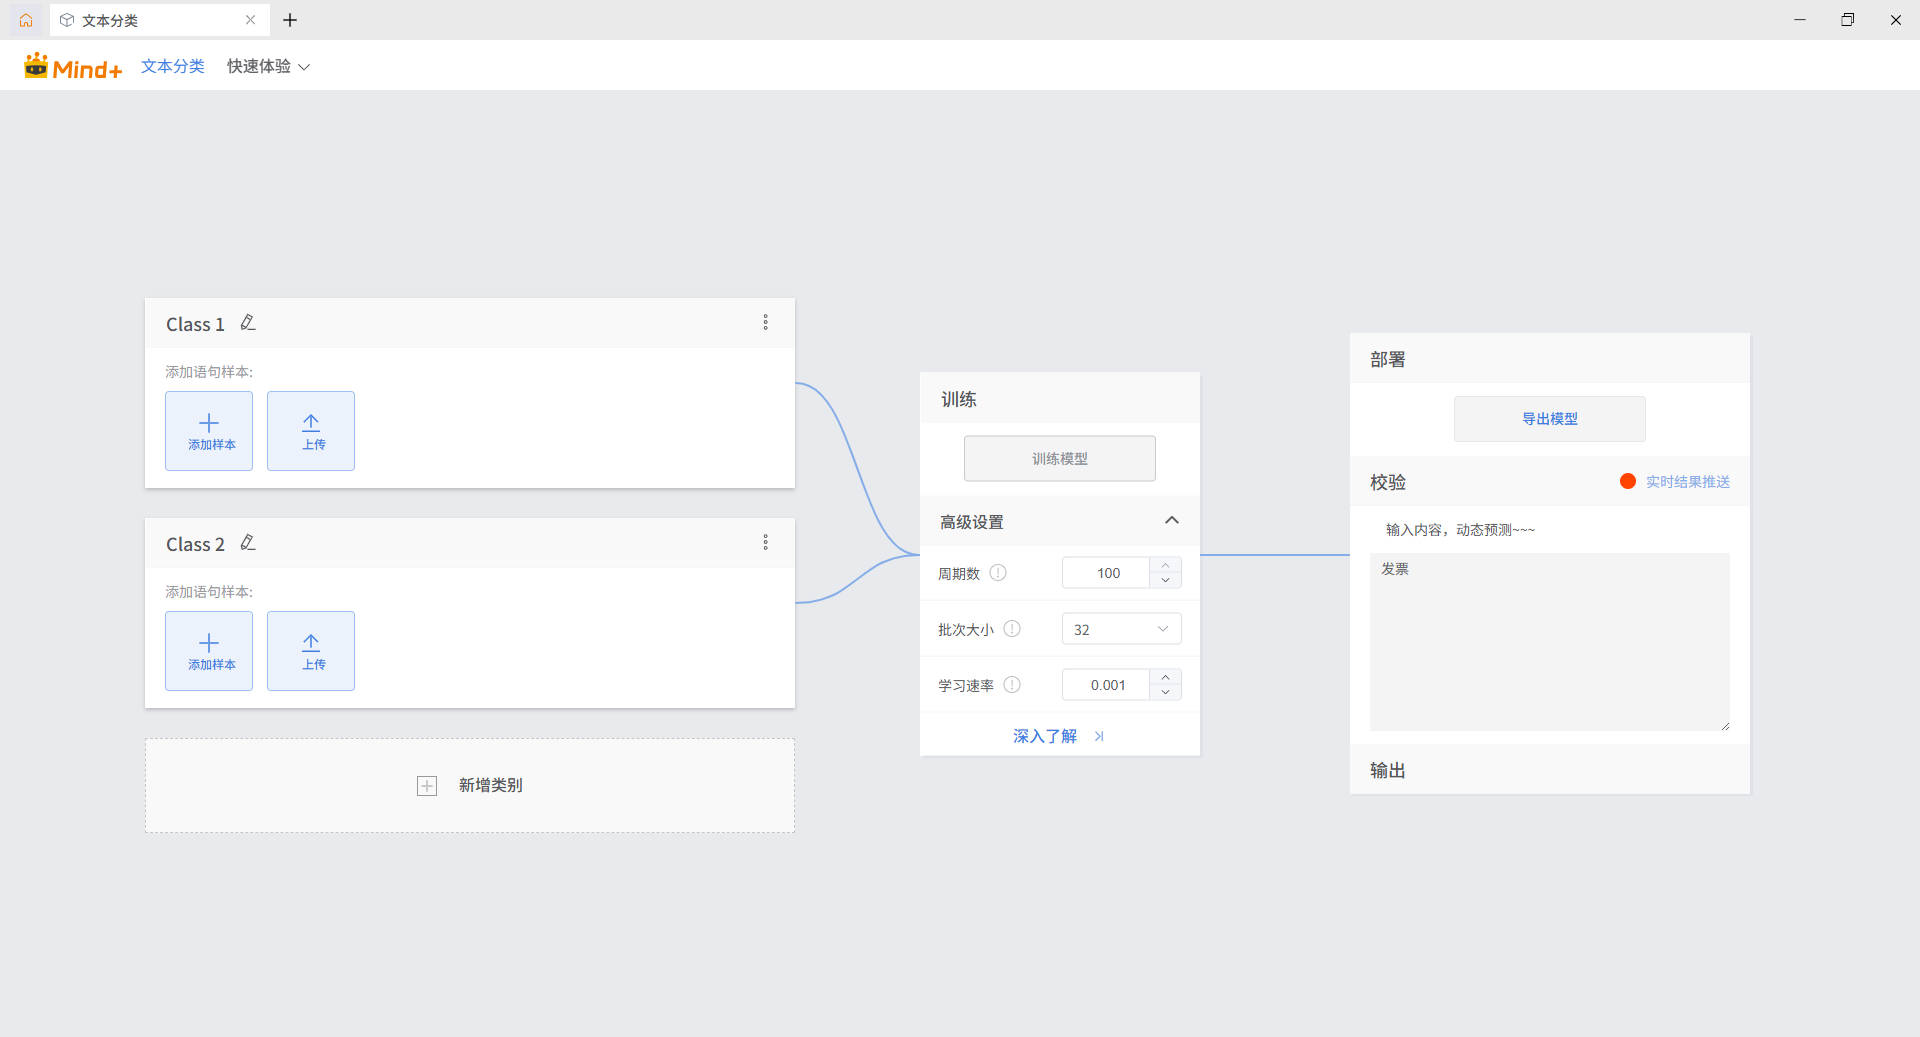The image size is (1920, 1037).
Task: Go to the home icon tab
Action: [x=26, y=20]
